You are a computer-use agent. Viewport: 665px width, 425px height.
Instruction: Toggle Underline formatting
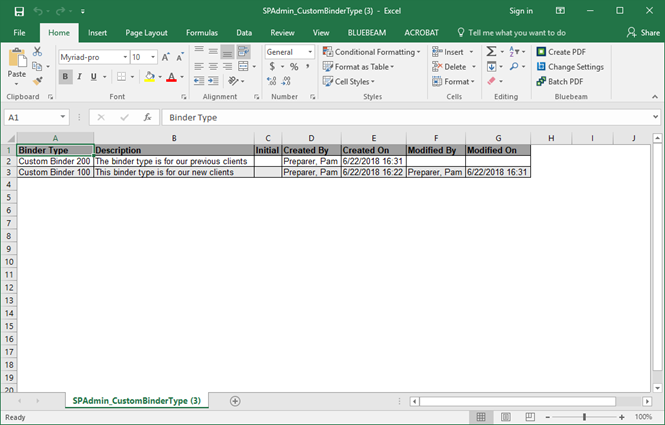pos(93,77)
